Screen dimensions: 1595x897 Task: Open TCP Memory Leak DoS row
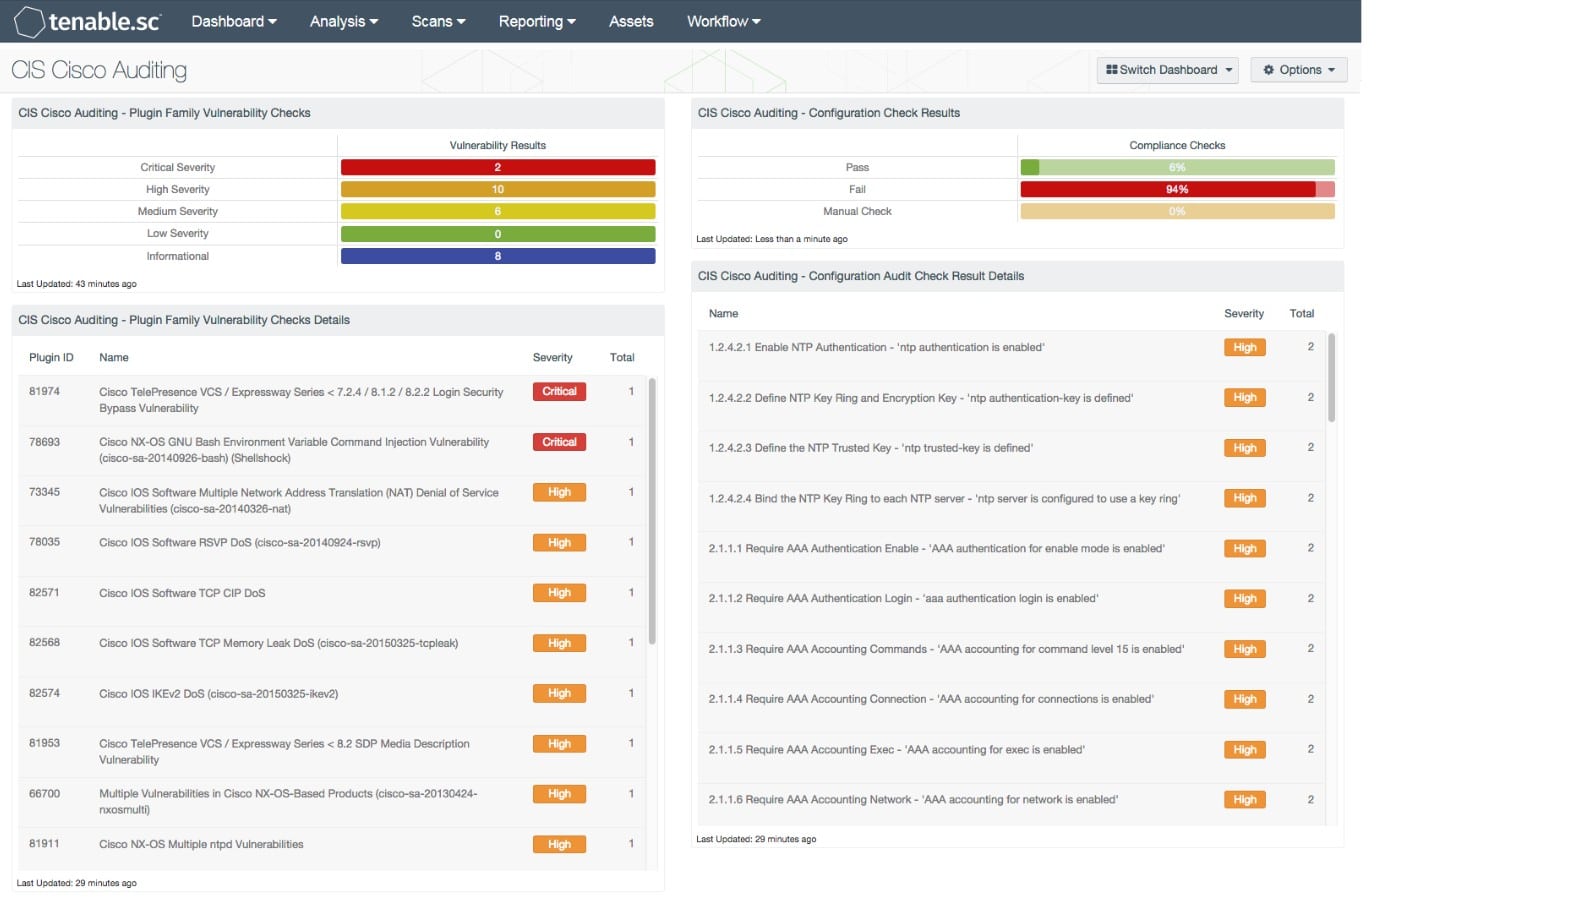pos(331,651)
